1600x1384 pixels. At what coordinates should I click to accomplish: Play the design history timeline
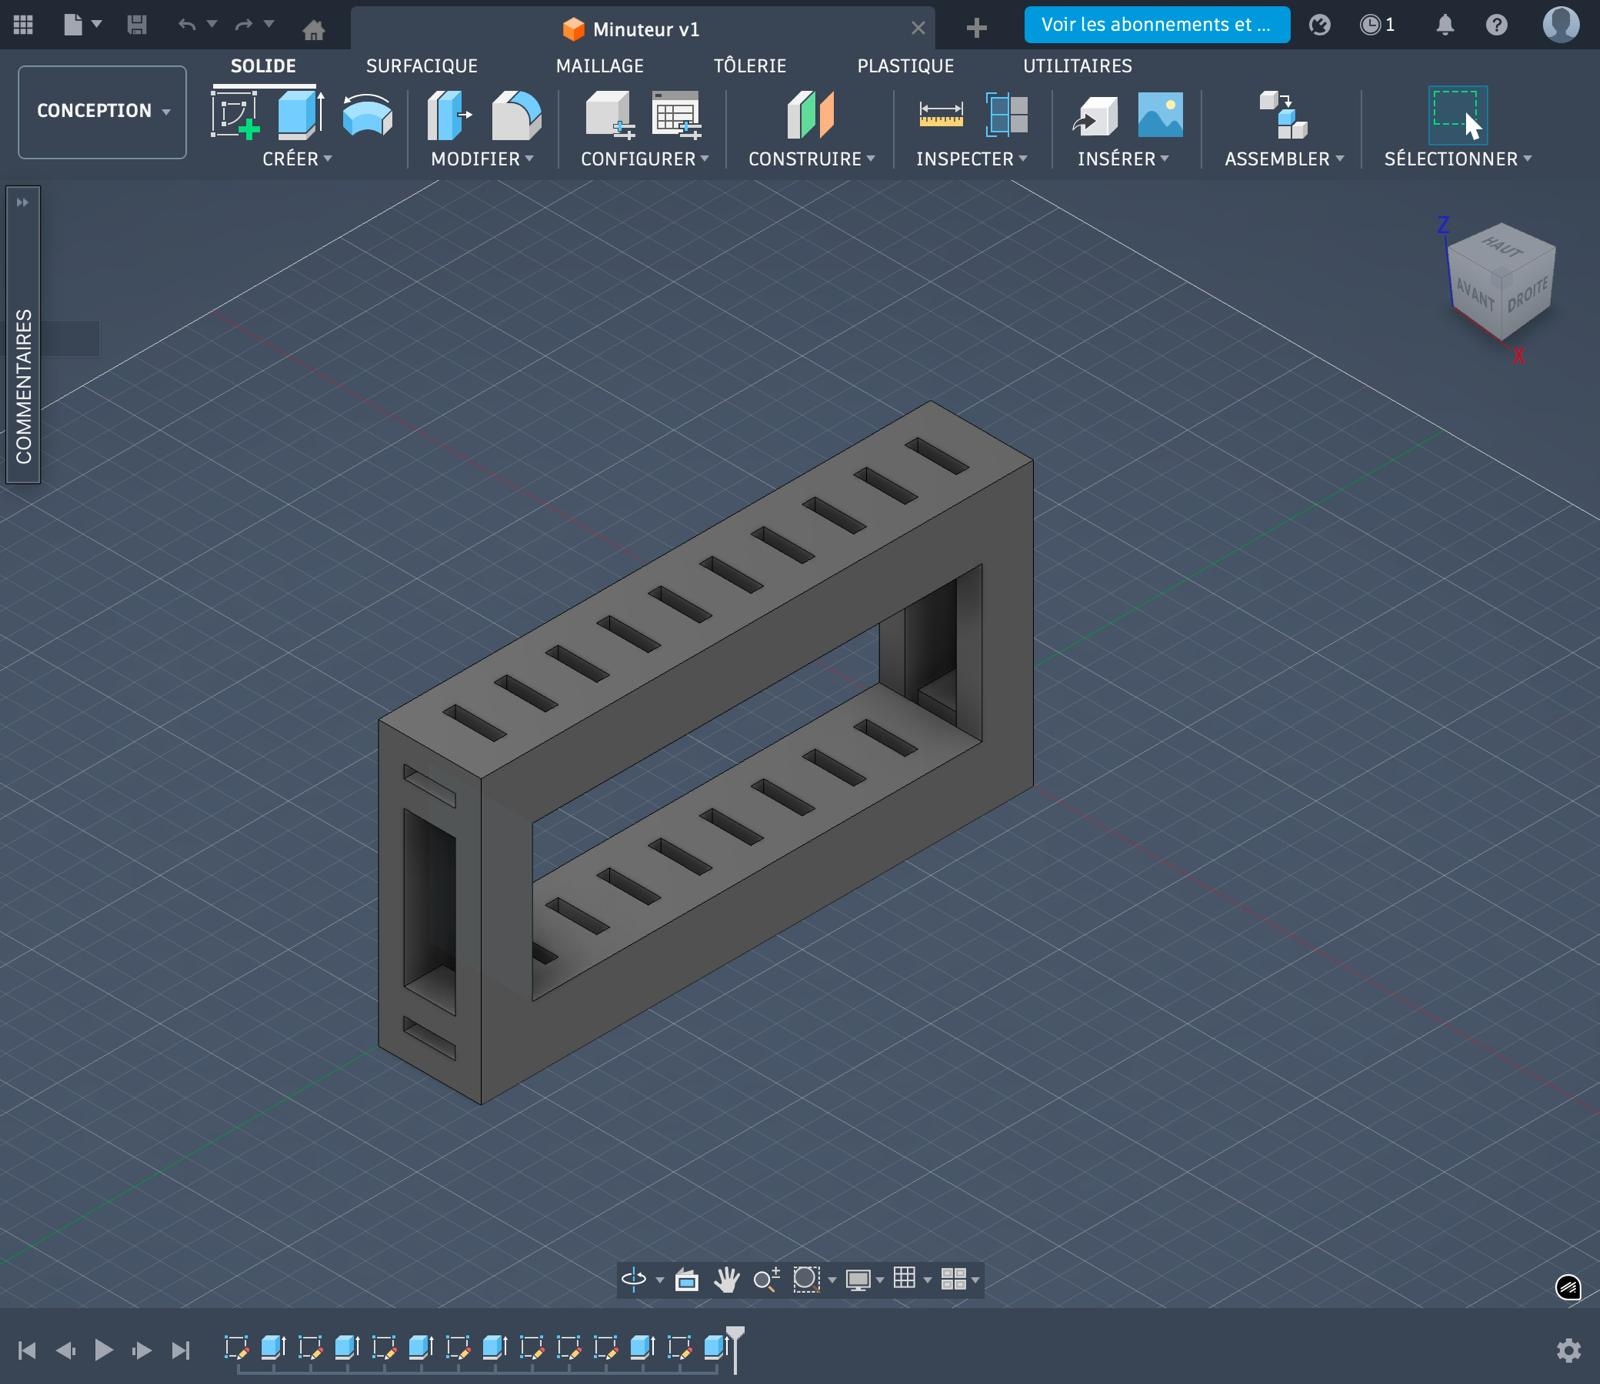[103, 1350]
